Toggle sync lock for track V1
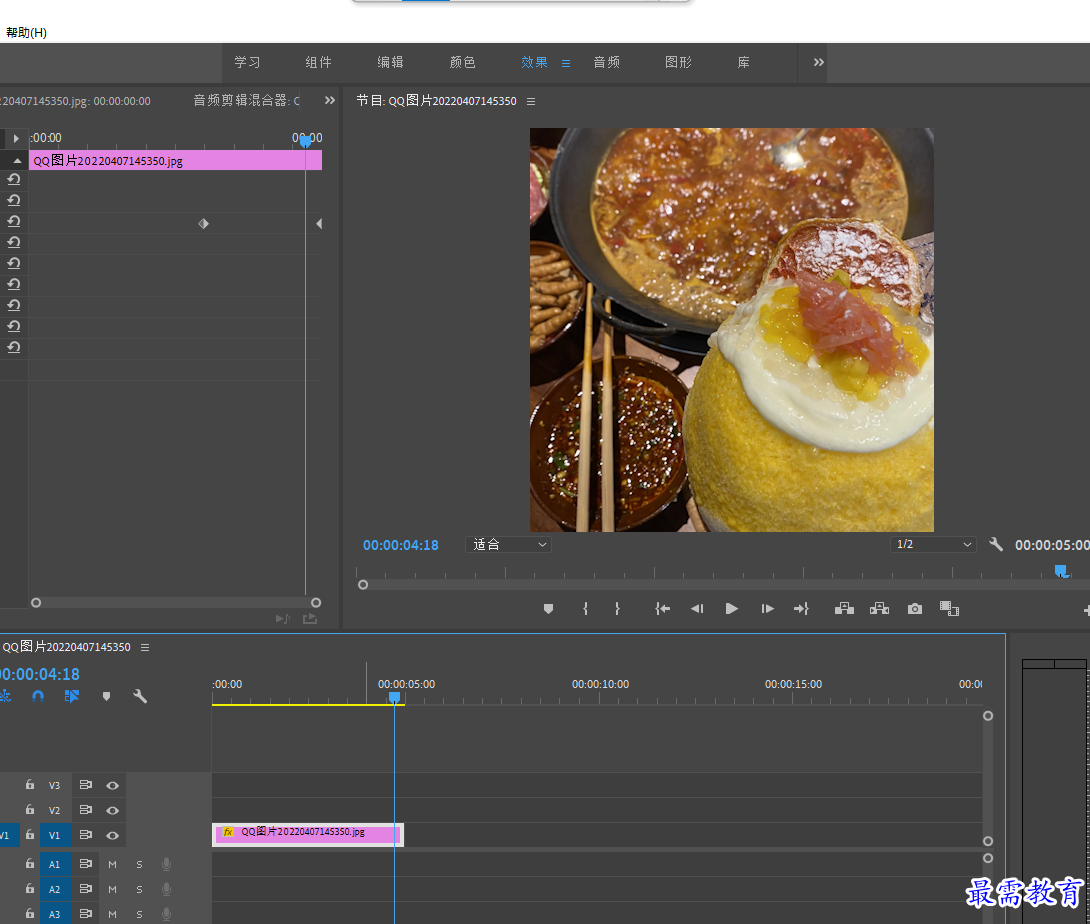Screen dimensions: 1090x924 [86, 835]
